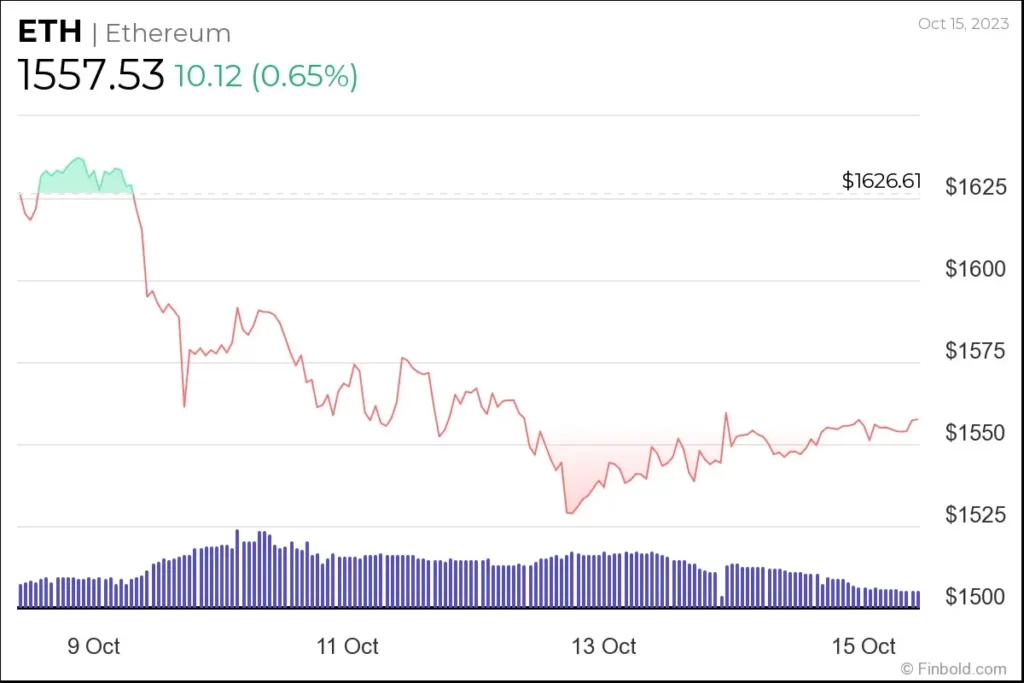
Task: Click the $1625 price axis label
Action: click(x=975, y=187)
